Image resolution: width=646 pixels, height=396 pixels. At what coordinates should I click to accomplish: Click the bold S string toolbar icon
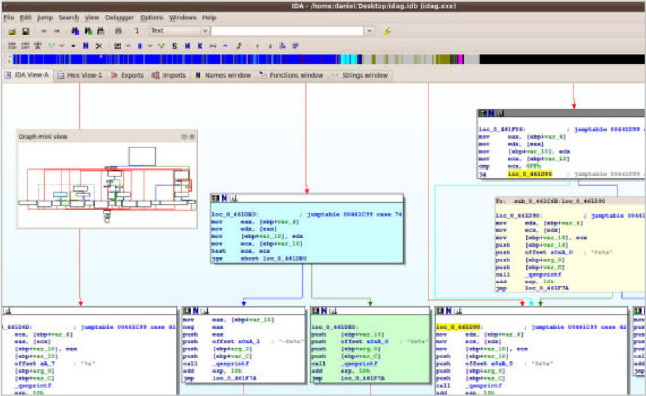pos(174,46)
